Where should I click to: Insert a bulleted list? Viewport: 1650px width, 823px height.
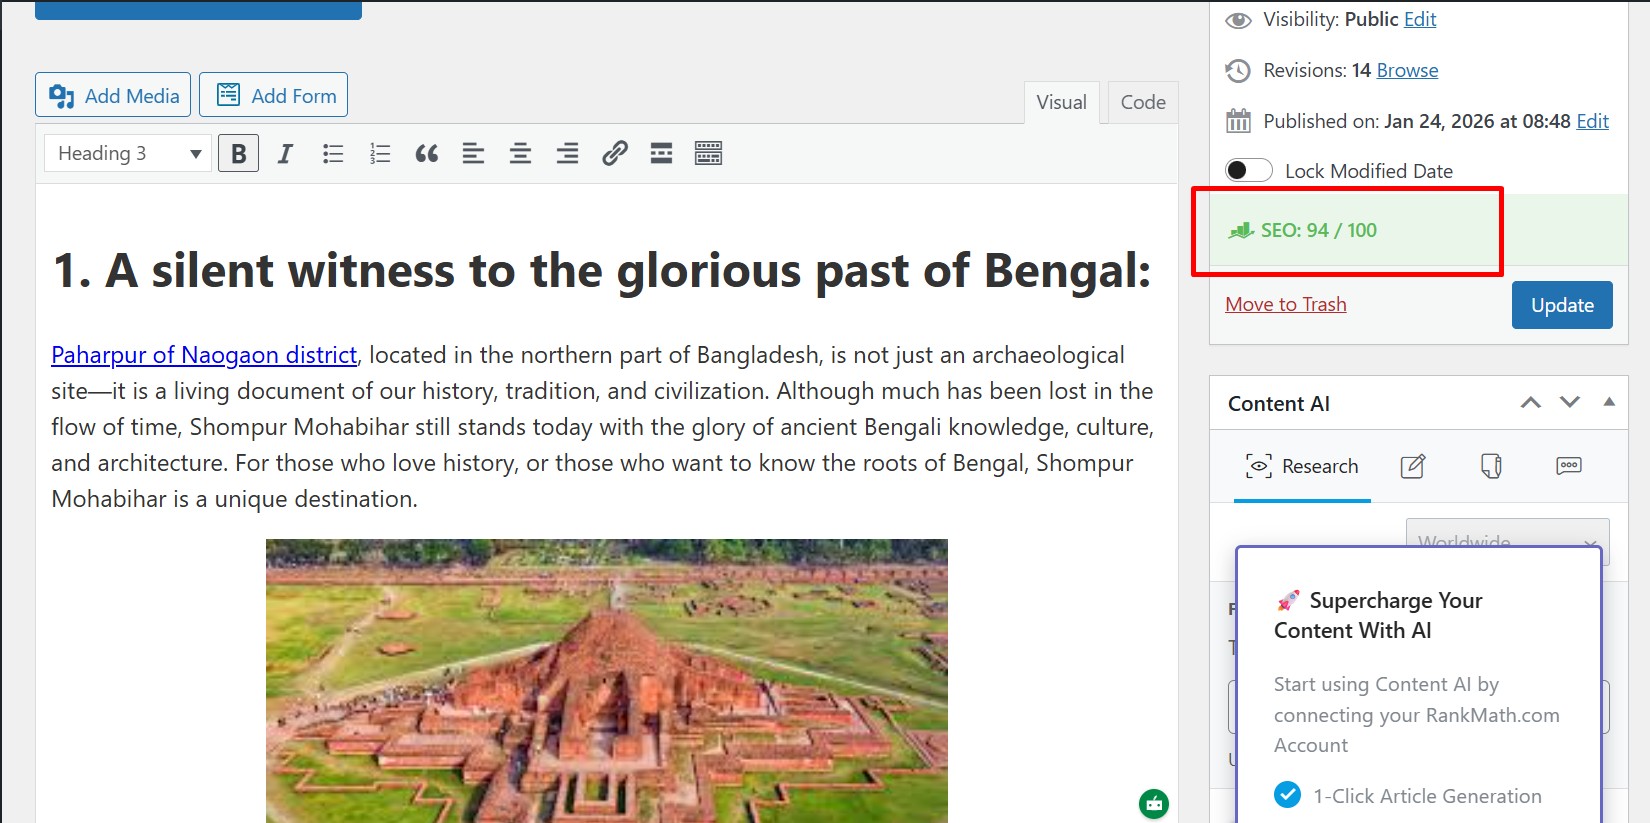[333, 154]
